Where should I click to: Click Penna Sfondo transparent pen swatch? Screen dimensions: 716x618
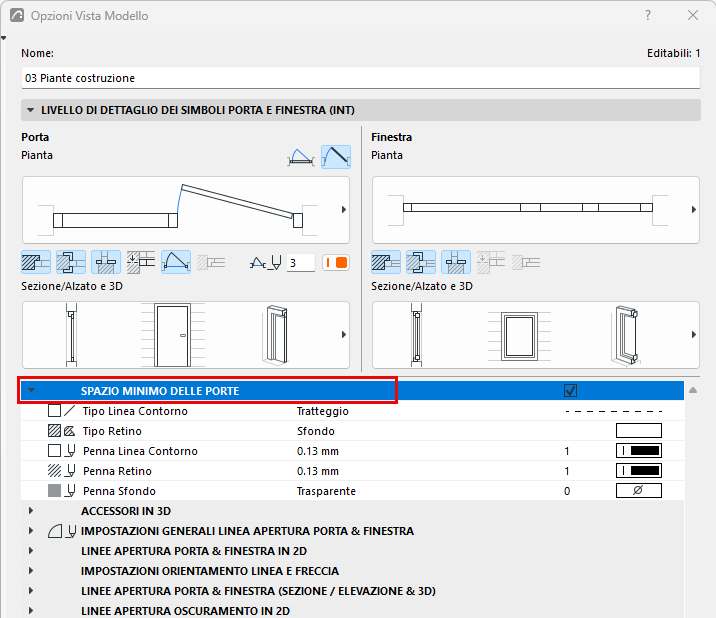639,491
